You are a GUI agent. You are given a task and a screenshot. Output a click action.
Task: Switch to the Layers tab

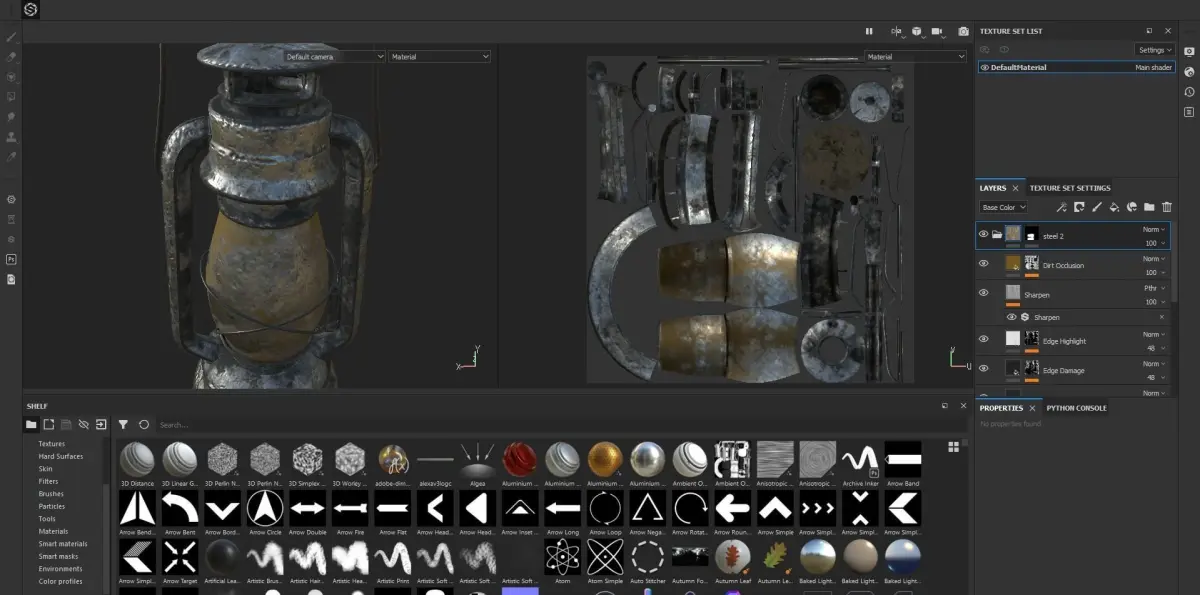point(993,188)
